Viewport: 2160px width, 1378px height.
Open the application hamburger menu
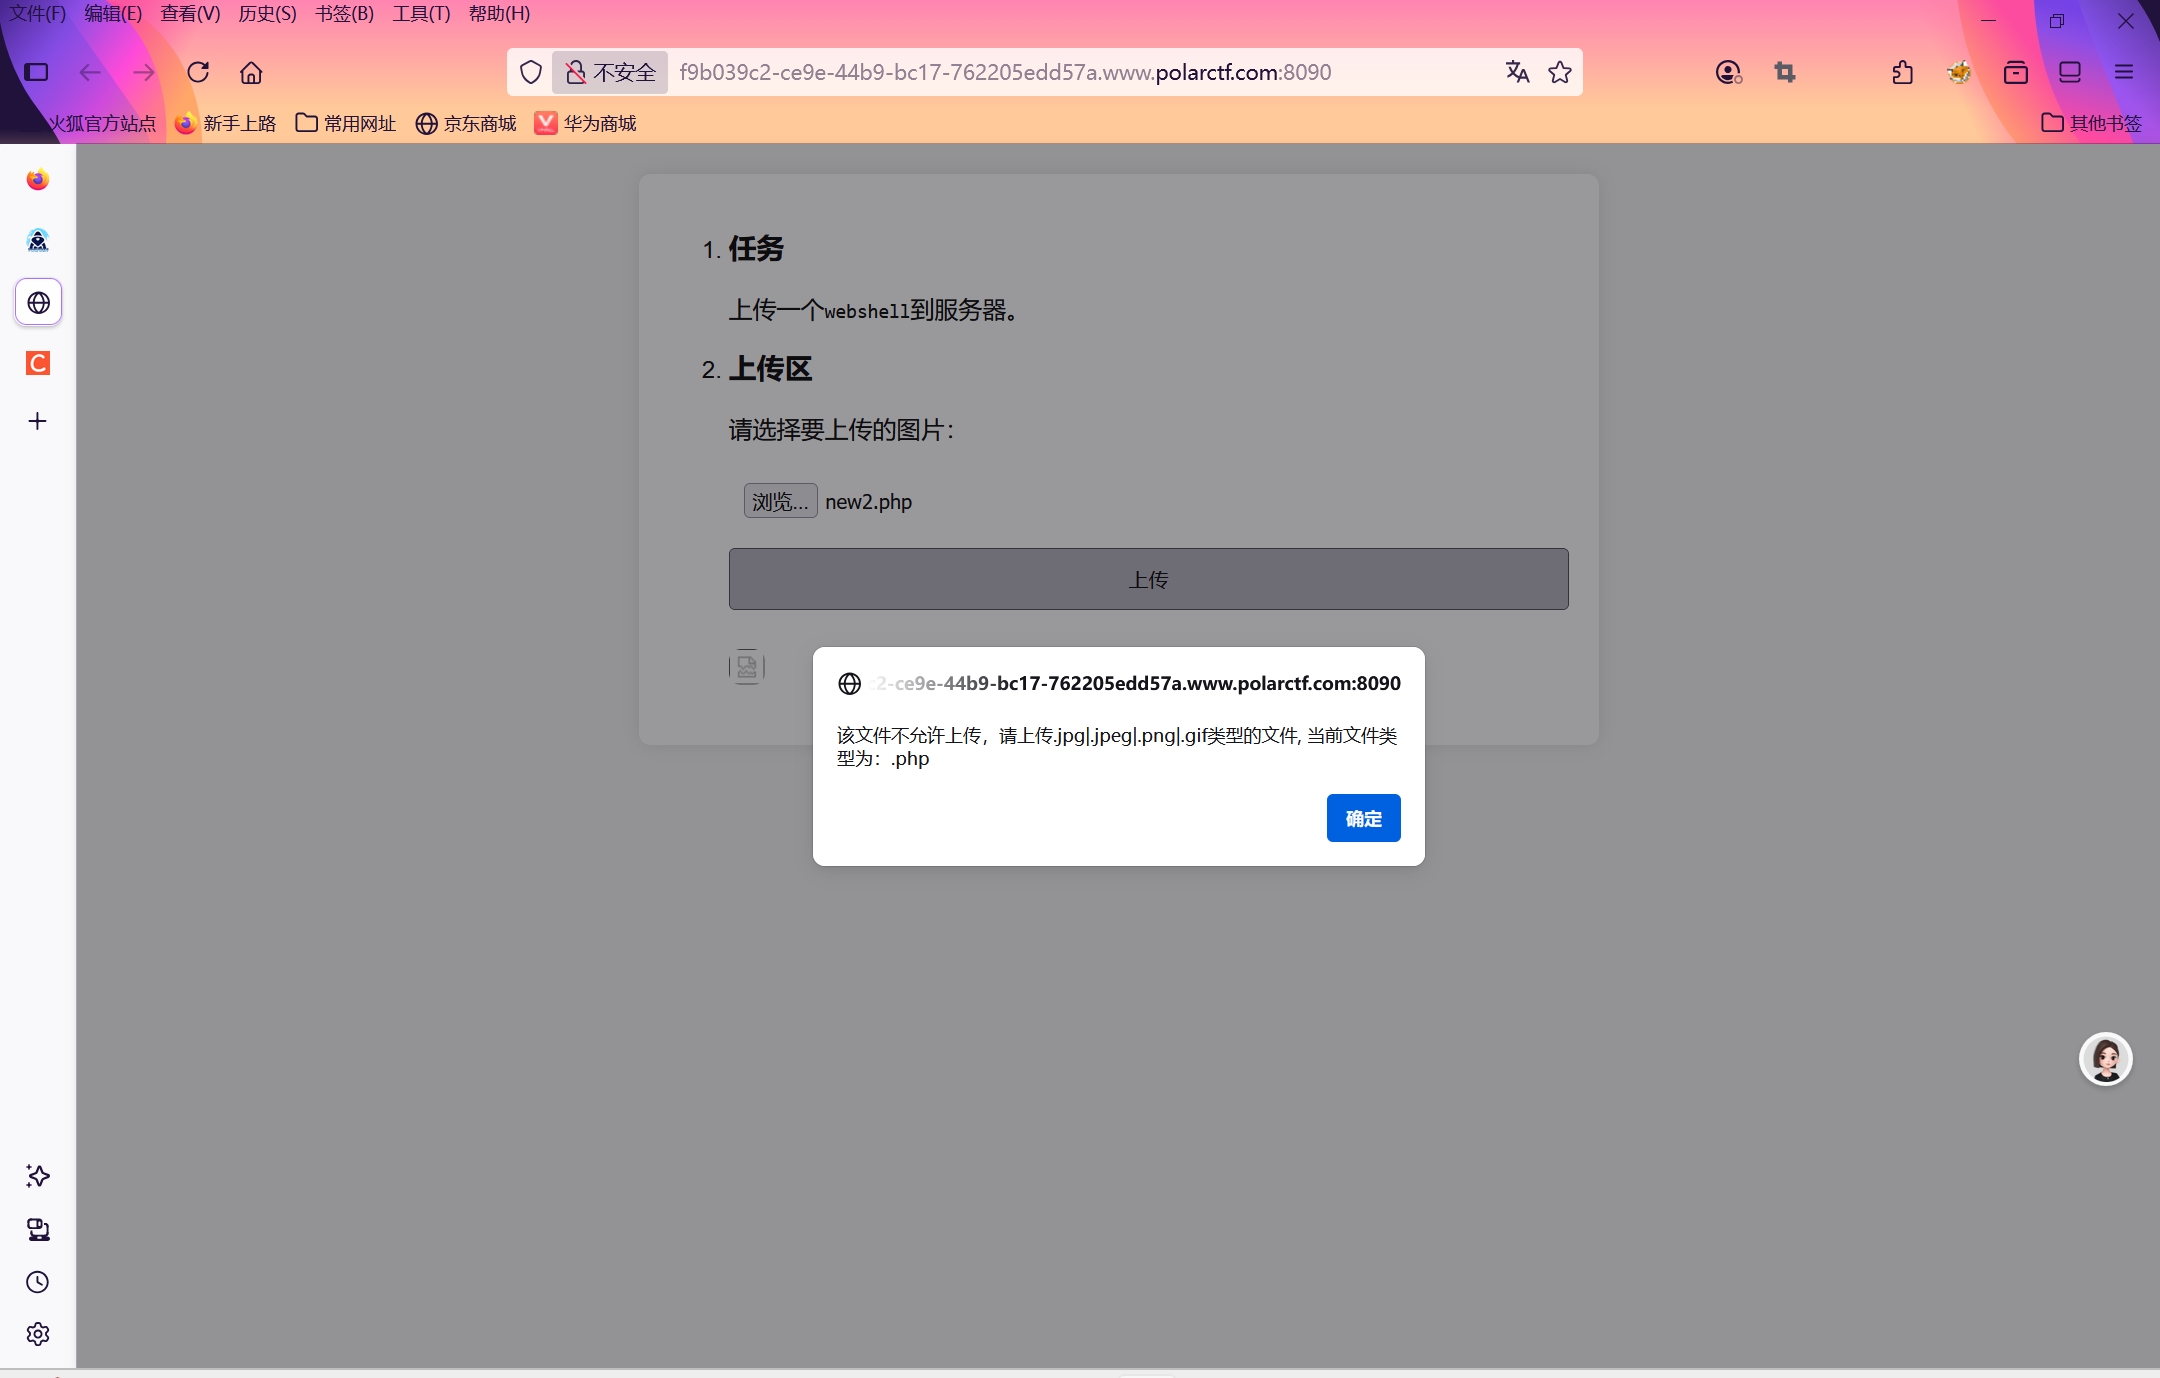pos(2124,72)
